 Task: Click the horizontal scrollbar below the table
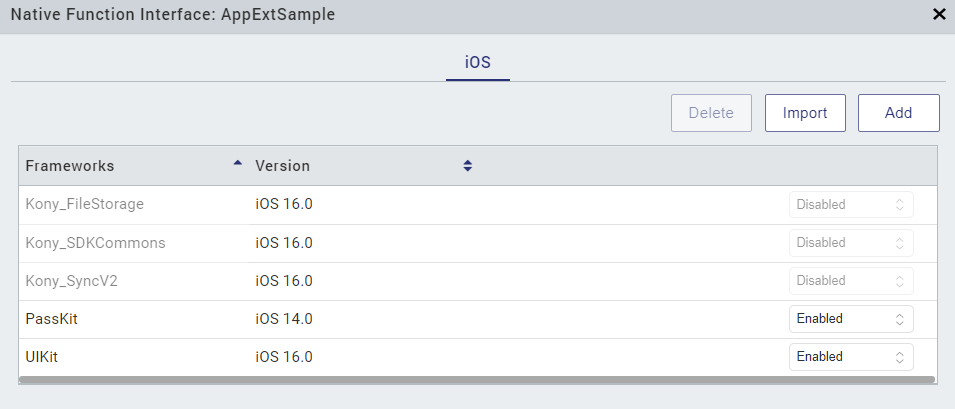click(x=476, y=380)
